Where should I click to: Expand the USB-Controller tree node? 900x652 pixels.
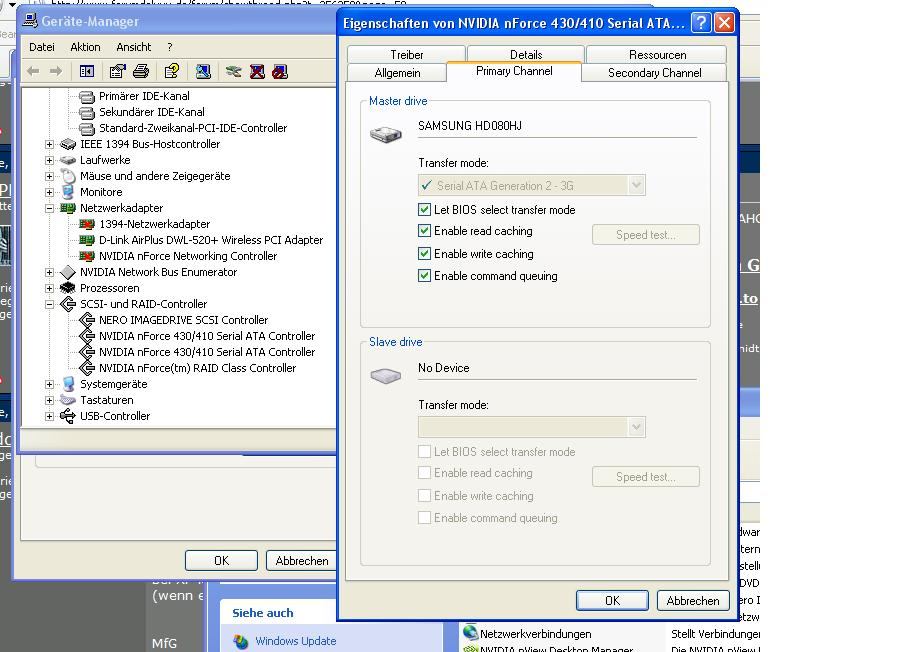tap(49, 416)
